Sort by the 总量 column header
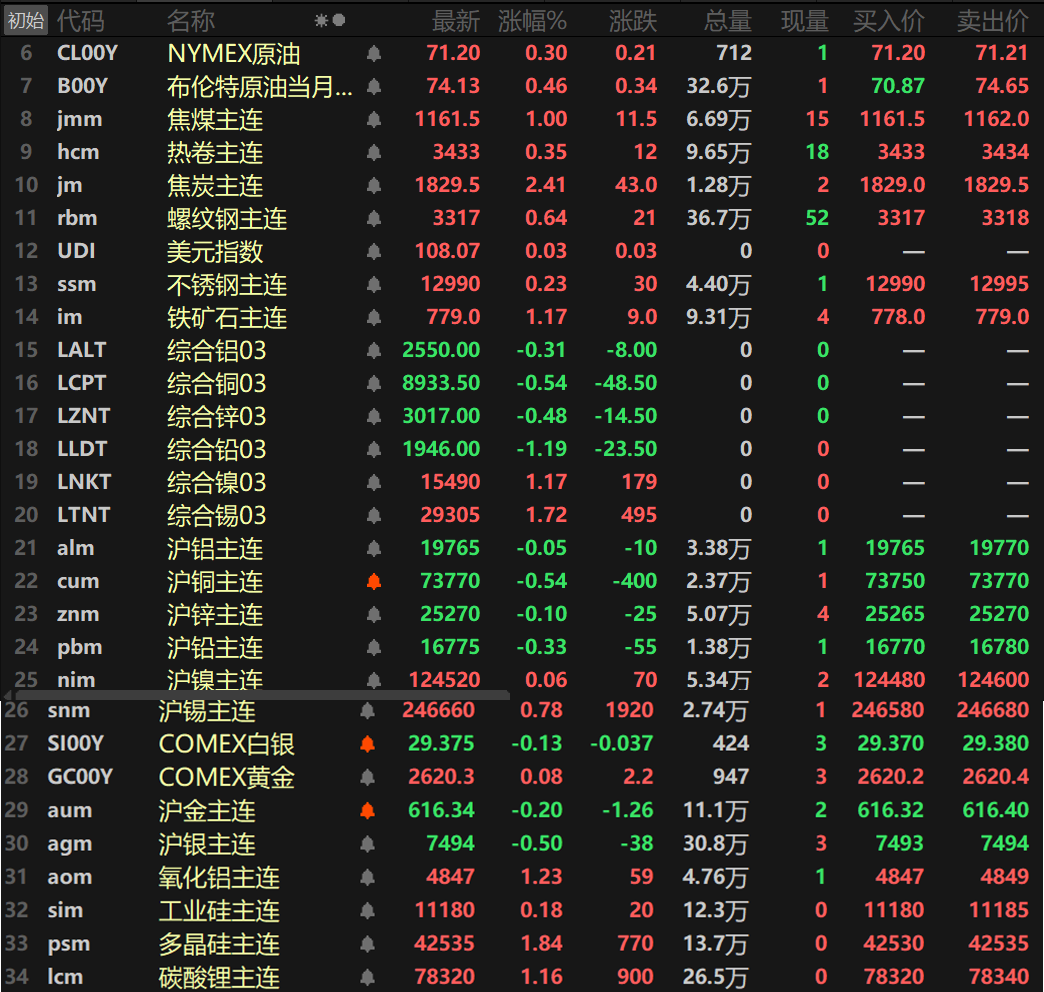Image resolution: width=1044 pixels, height=992 pixels. click(727, 20)
